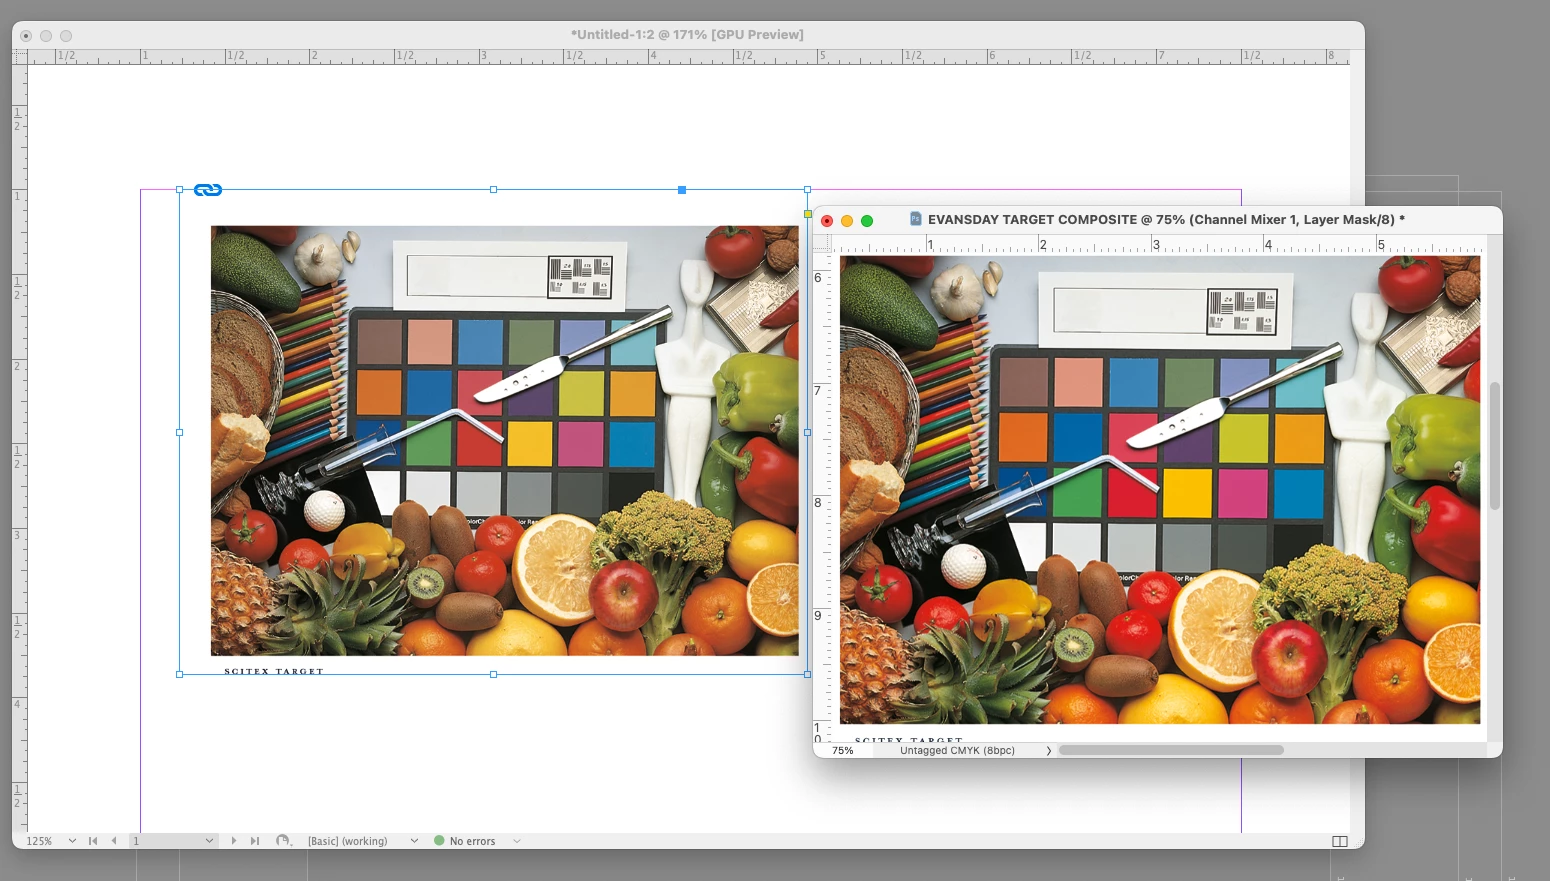This screenshot has width=1550, height=881.
Task: Click the 75% zoom field in Photoshop
Action: click(x=843, y=750)
